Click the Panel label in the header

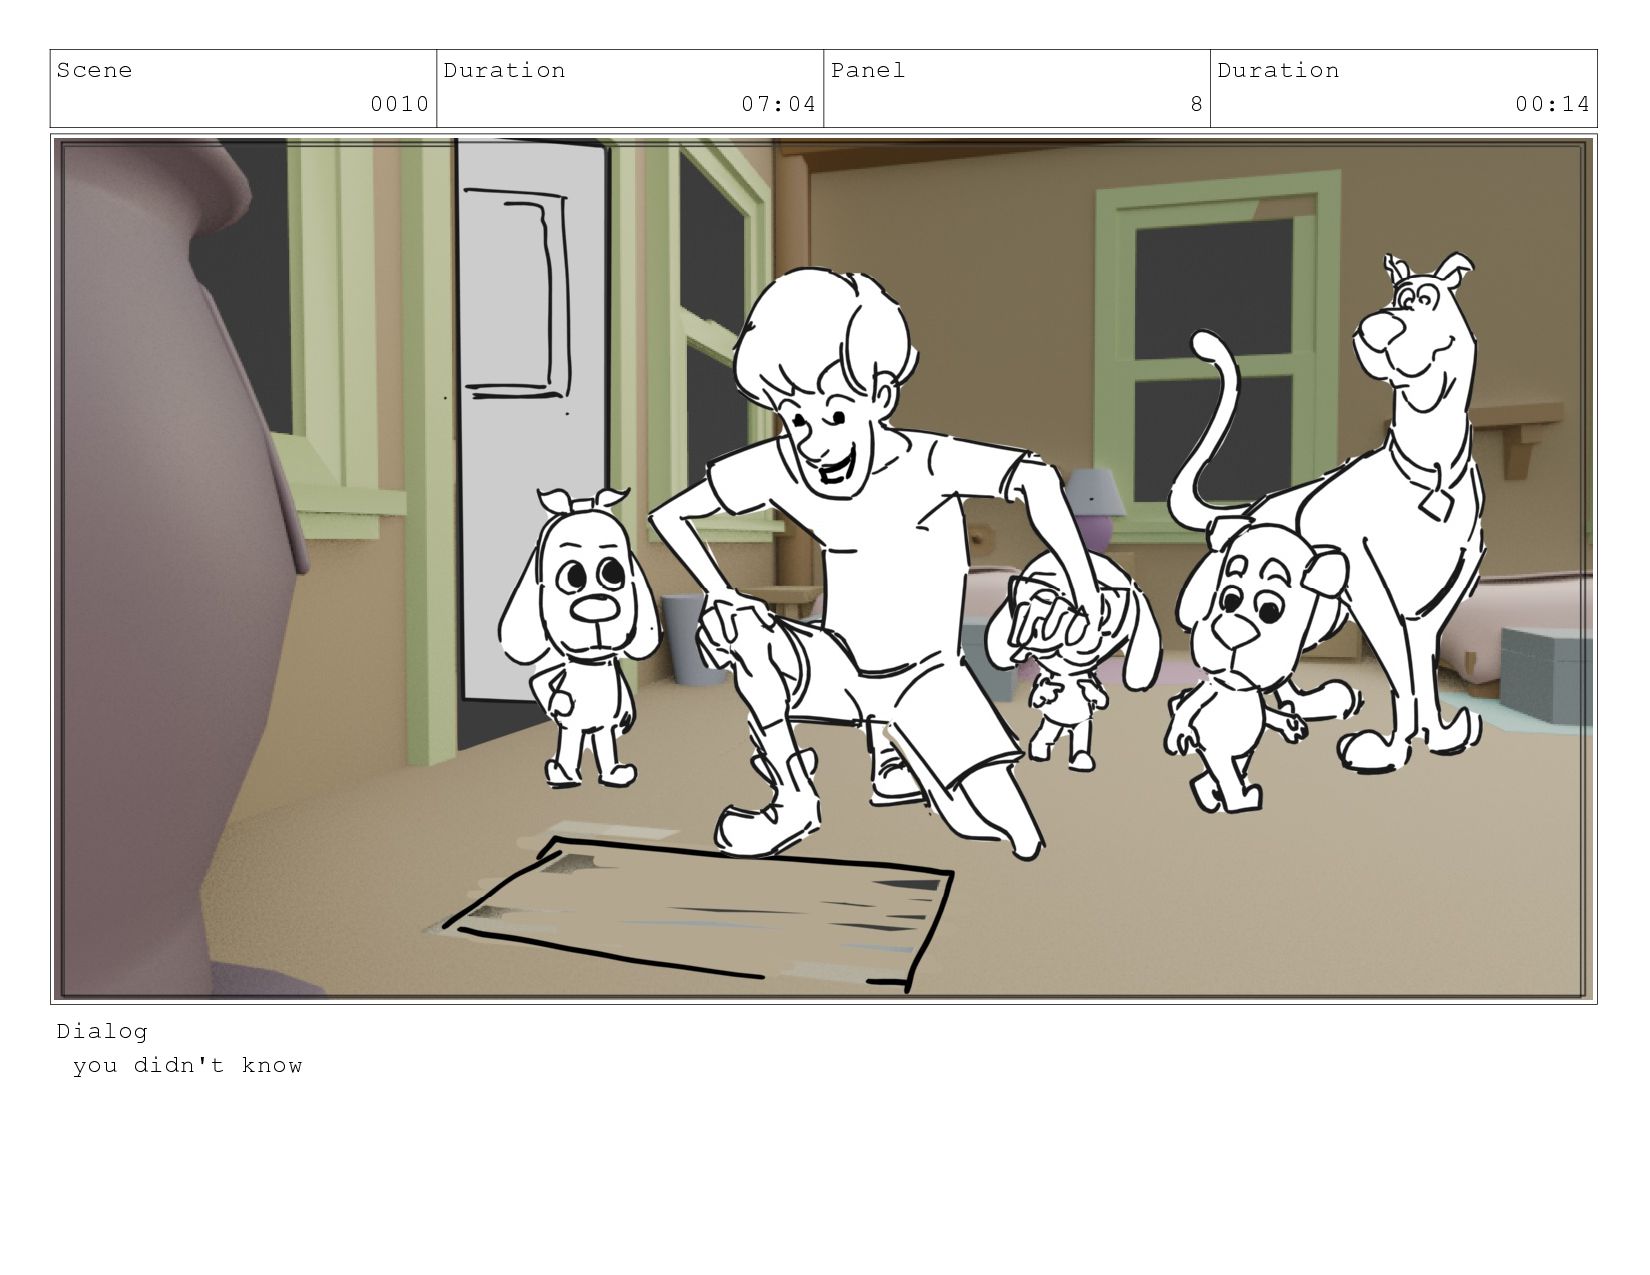click(868, 70)
